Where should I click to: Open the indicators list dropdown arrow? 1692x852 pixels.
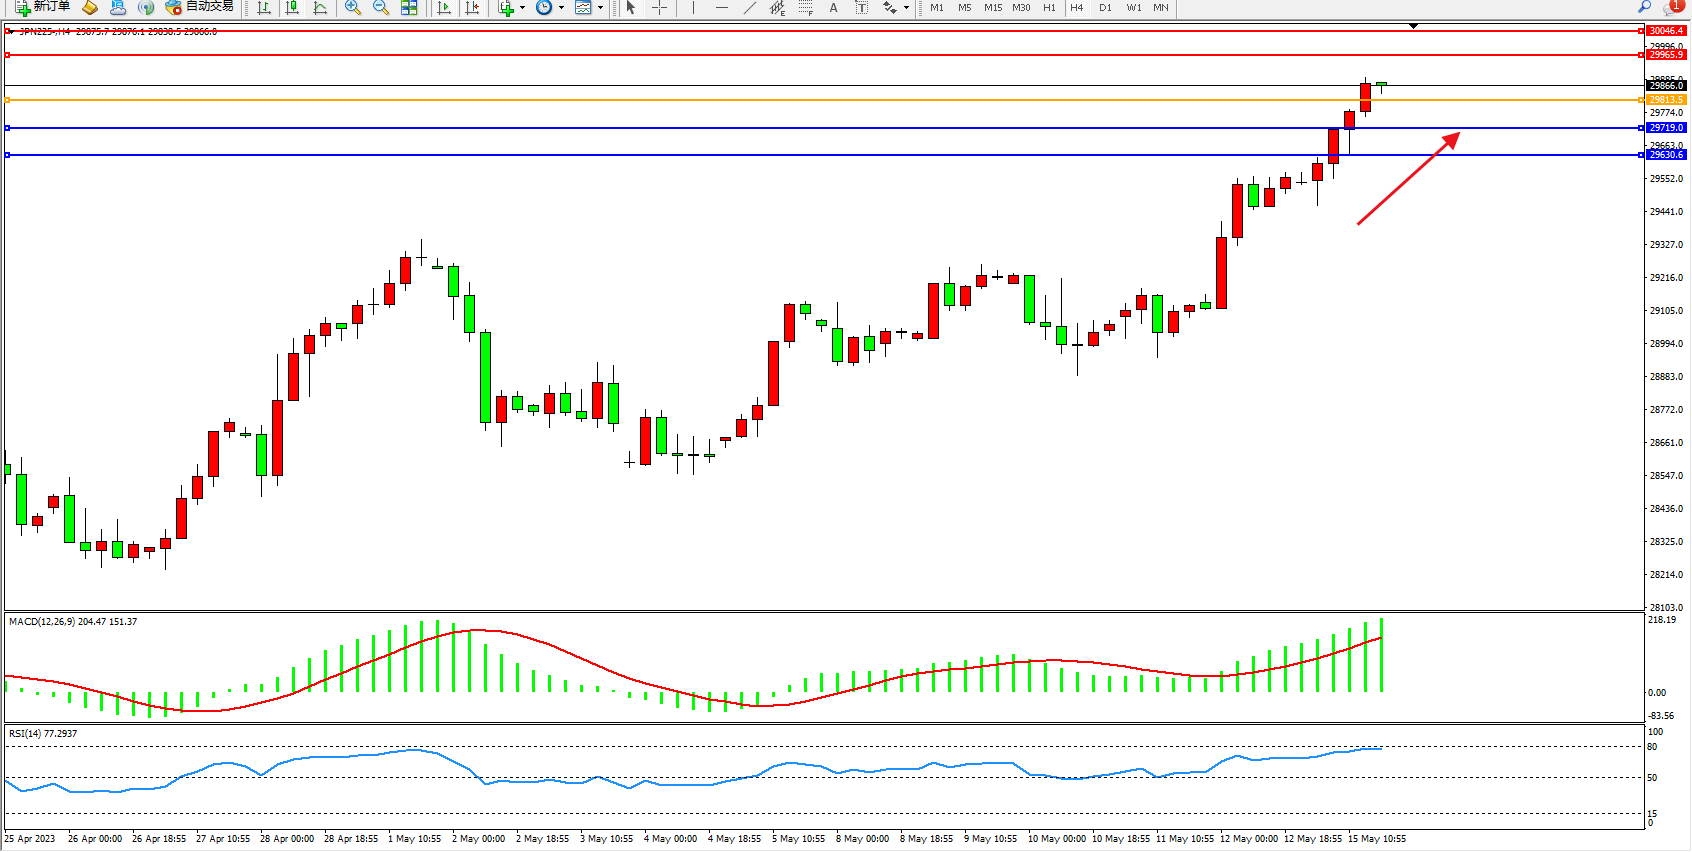coord(522,8)
